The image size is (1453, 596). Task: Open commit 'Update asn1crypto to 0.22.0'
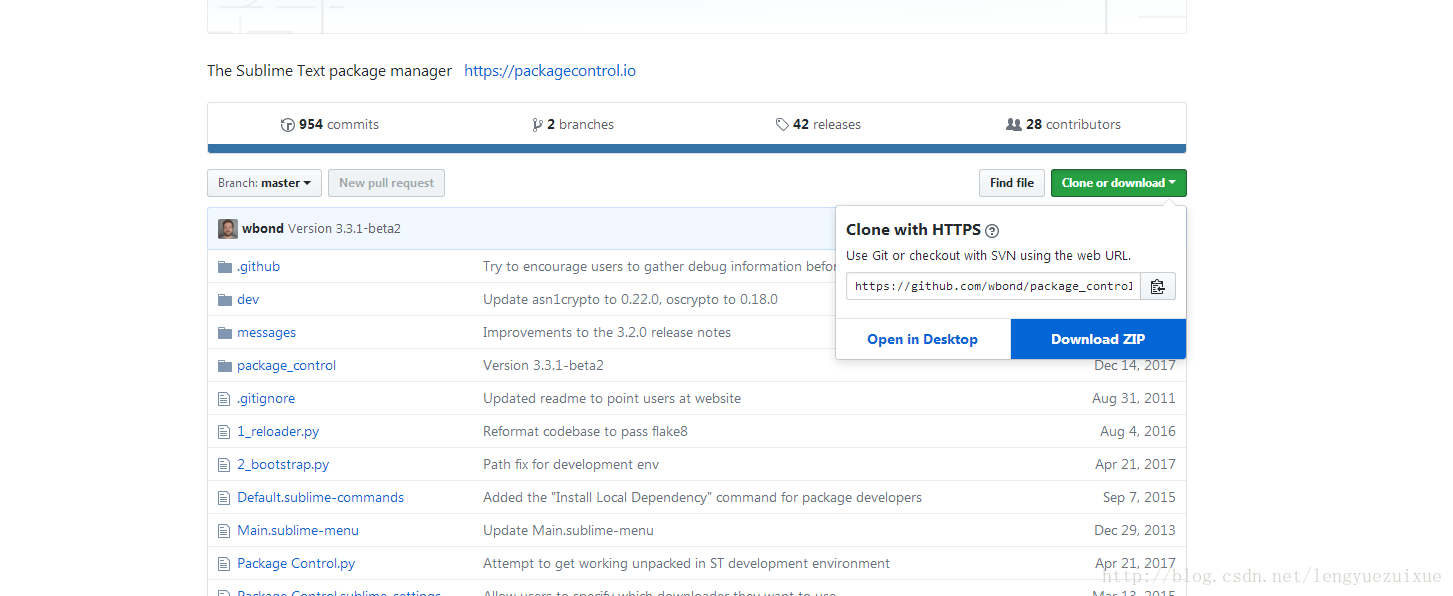pyautogui.click(x=630, y=300)
